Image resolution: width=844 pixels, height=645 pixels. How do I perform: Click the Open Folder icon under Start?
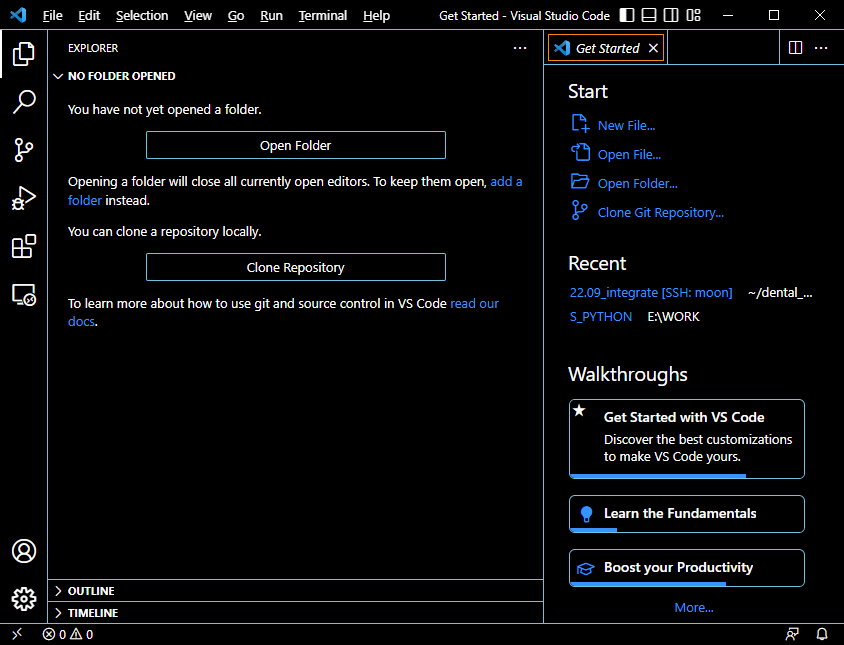click(x=580, y=181)
